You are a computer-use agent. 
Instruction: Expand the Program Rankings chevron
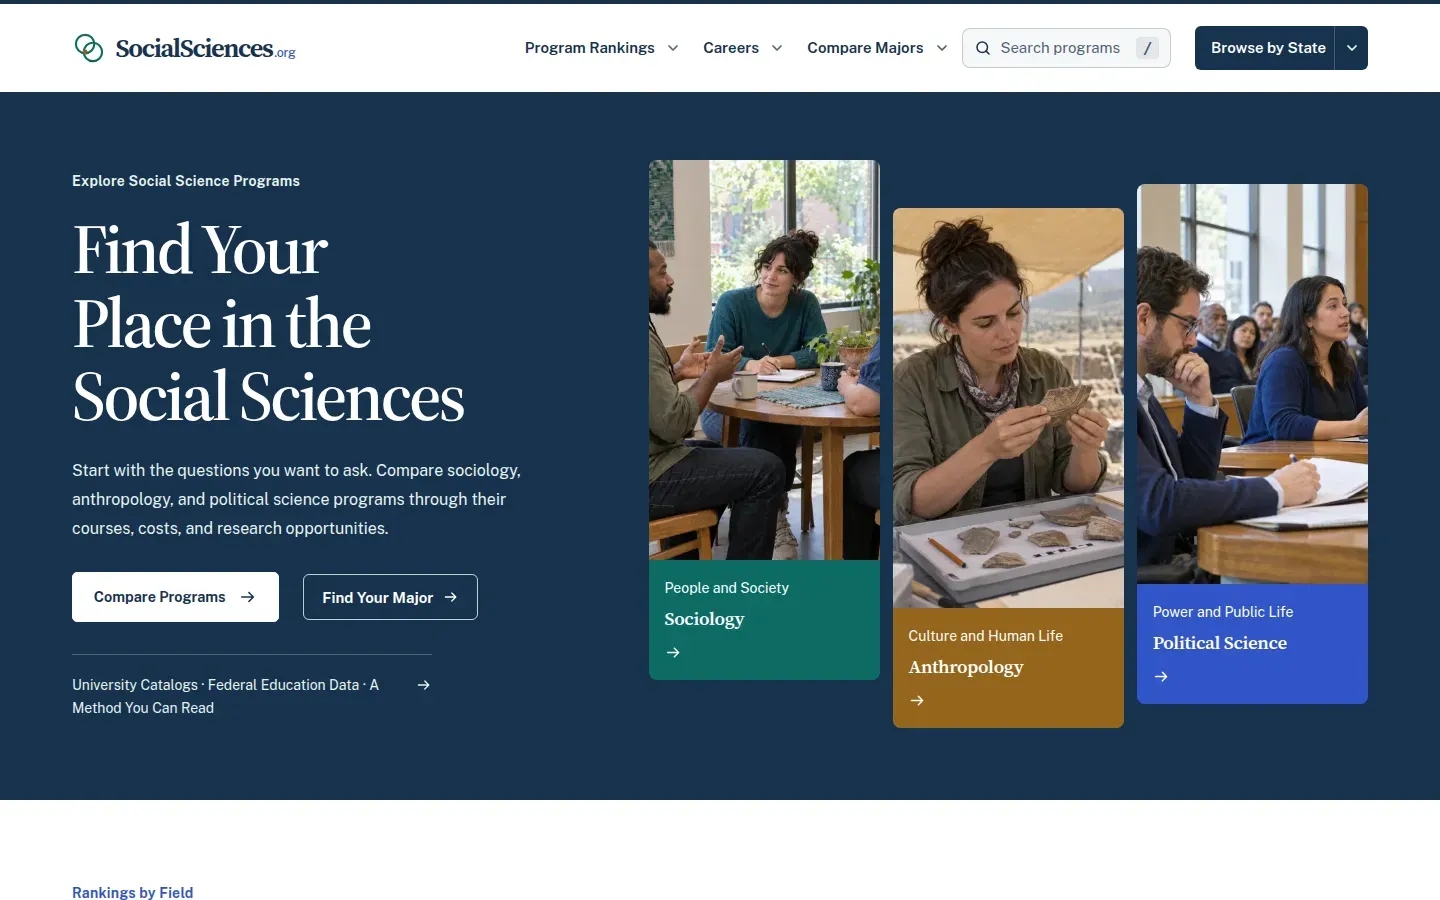(673, 48)
